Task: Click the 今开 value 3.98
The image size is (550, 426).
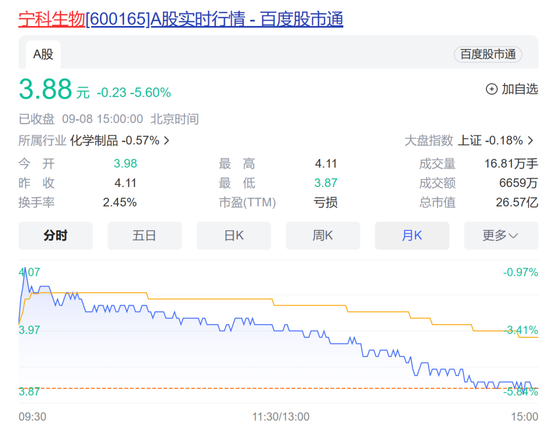Action: (x=125, y=164)
